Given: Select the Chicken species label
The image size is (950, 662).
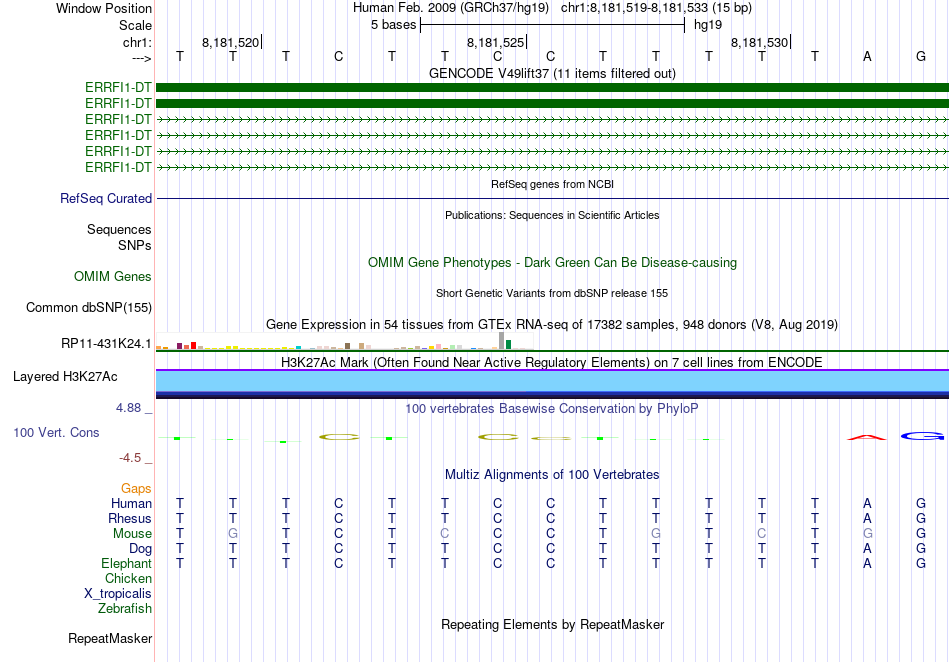Looking at the screenshot, I should [128, 578].
